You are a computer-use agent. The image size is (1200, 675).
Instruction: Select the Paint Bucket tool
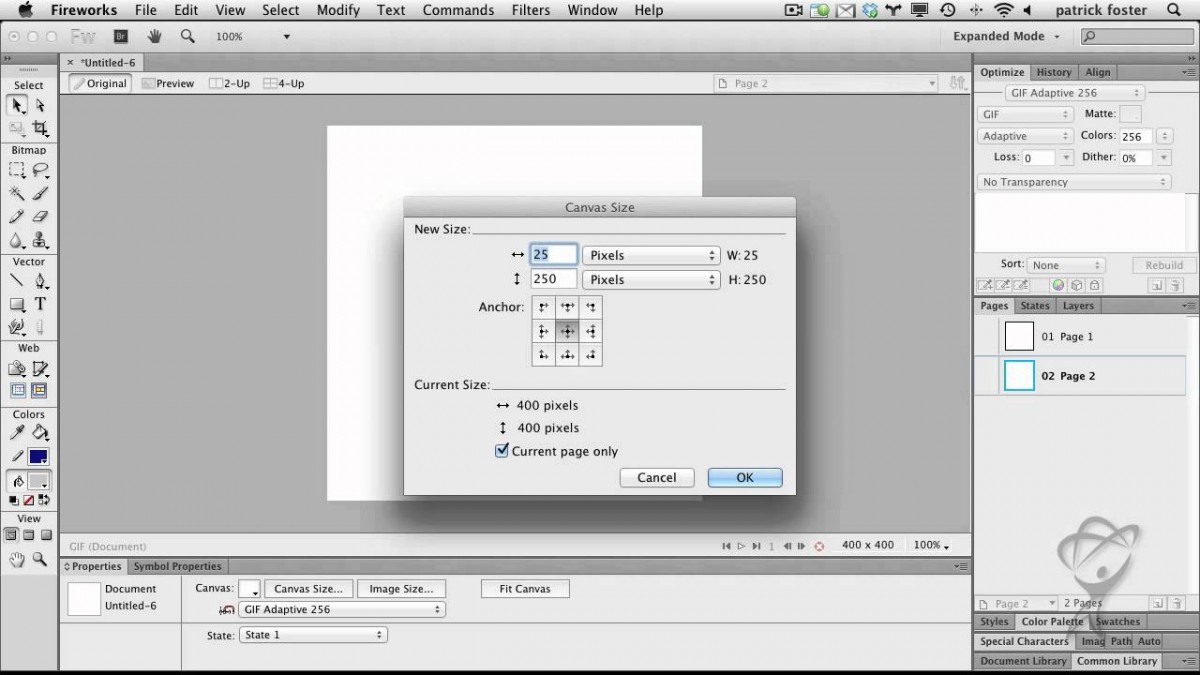40,433
